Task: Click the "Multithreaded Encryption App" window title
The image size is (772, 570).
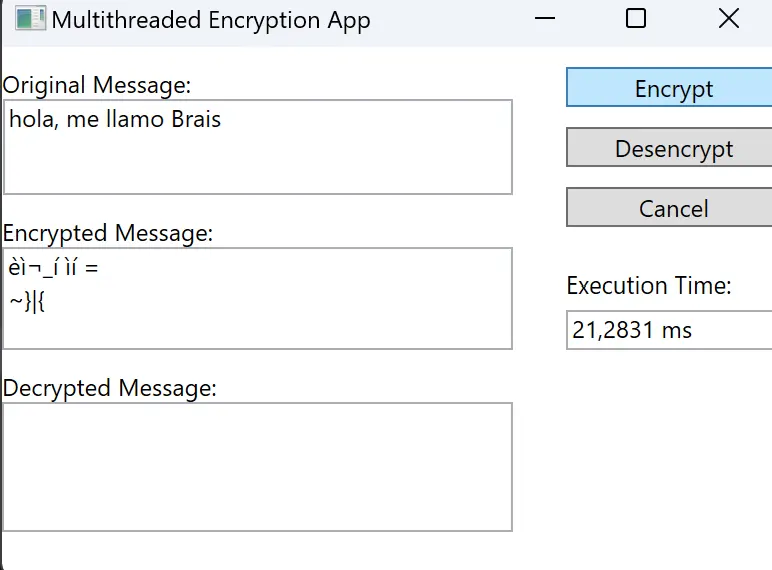Action: [x=211, y=19]
